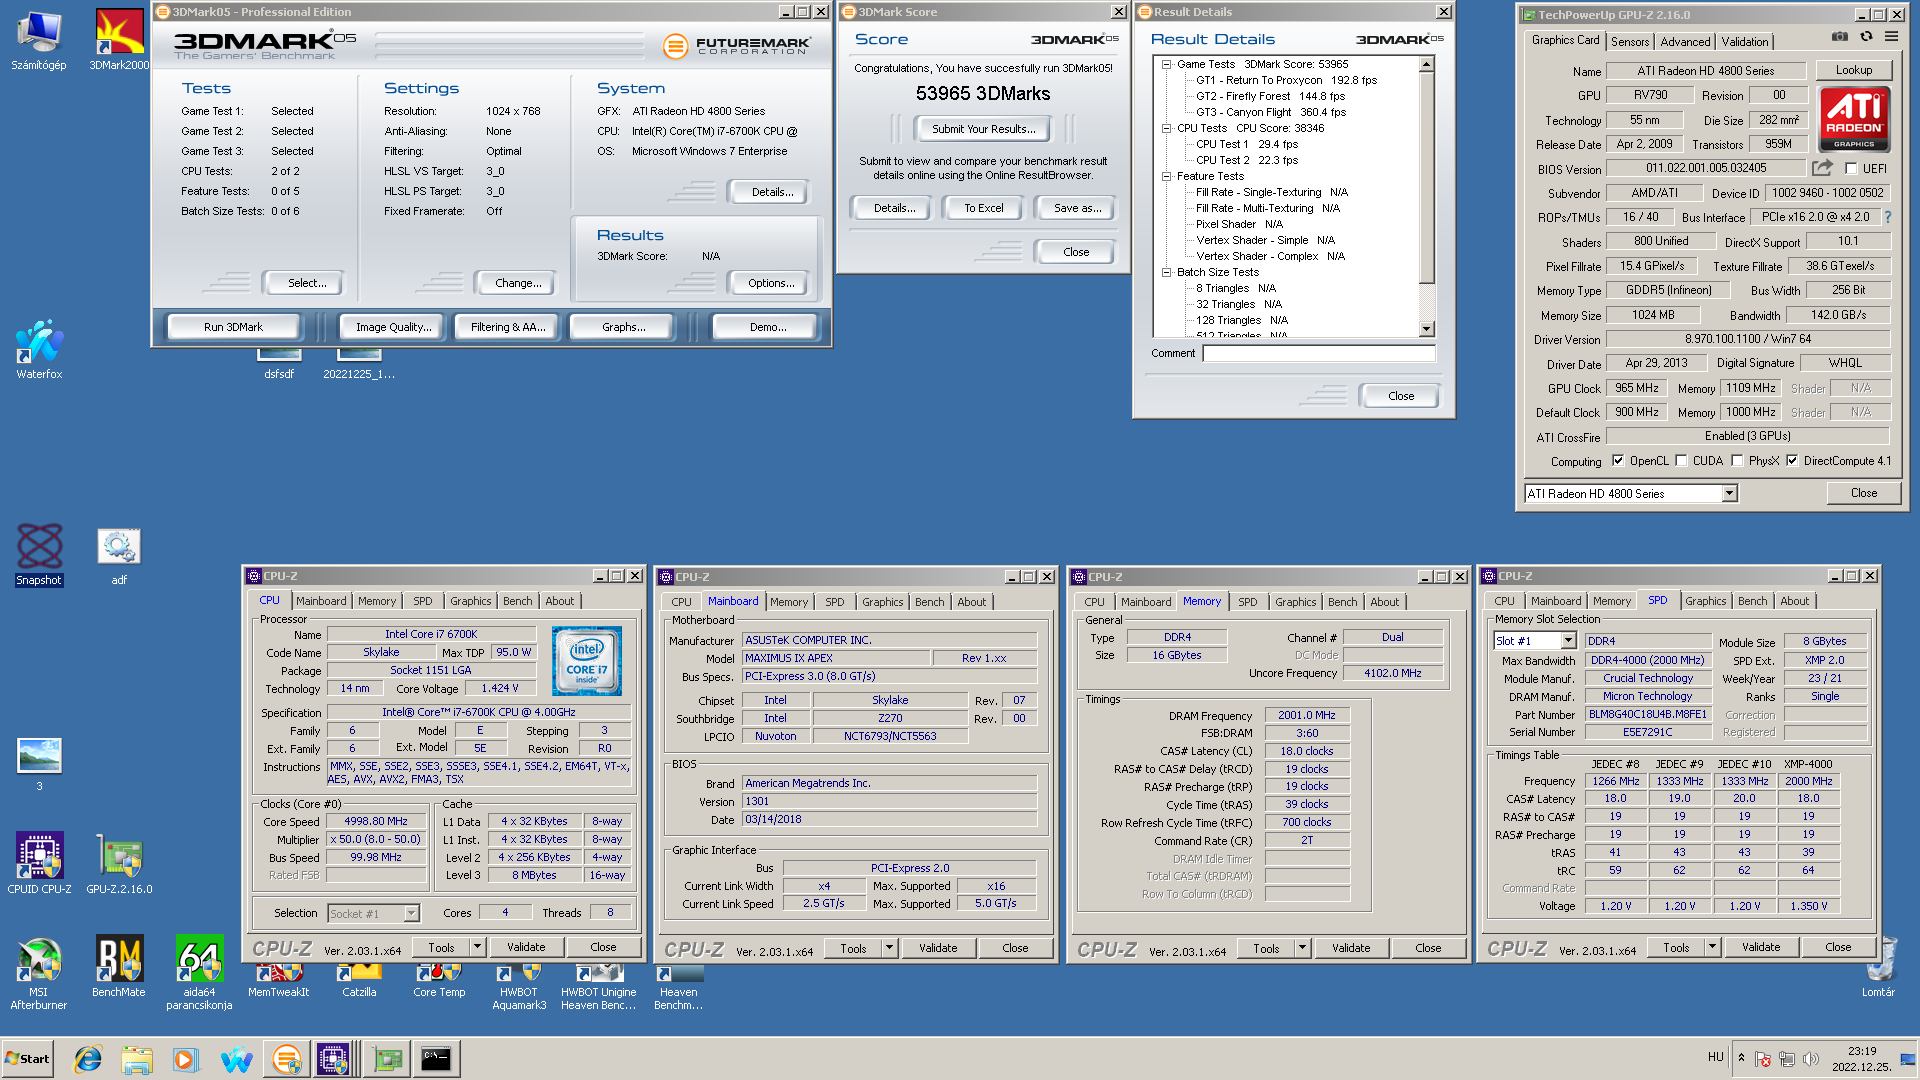Open GPU-Z hamburger menu icon
Screen dimensions: 1920x1080
click(x=1891, y=37)
